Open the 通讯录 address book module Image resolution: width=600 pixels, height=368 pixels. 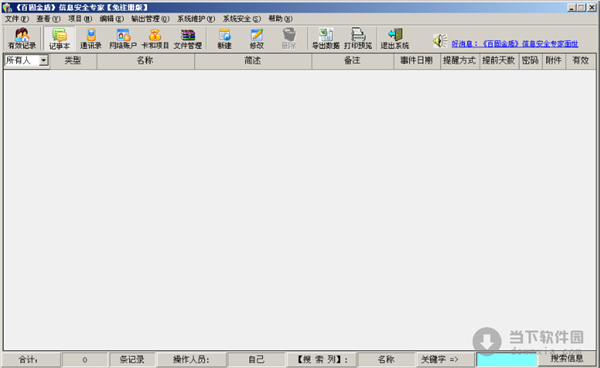[x=91, y=39]
